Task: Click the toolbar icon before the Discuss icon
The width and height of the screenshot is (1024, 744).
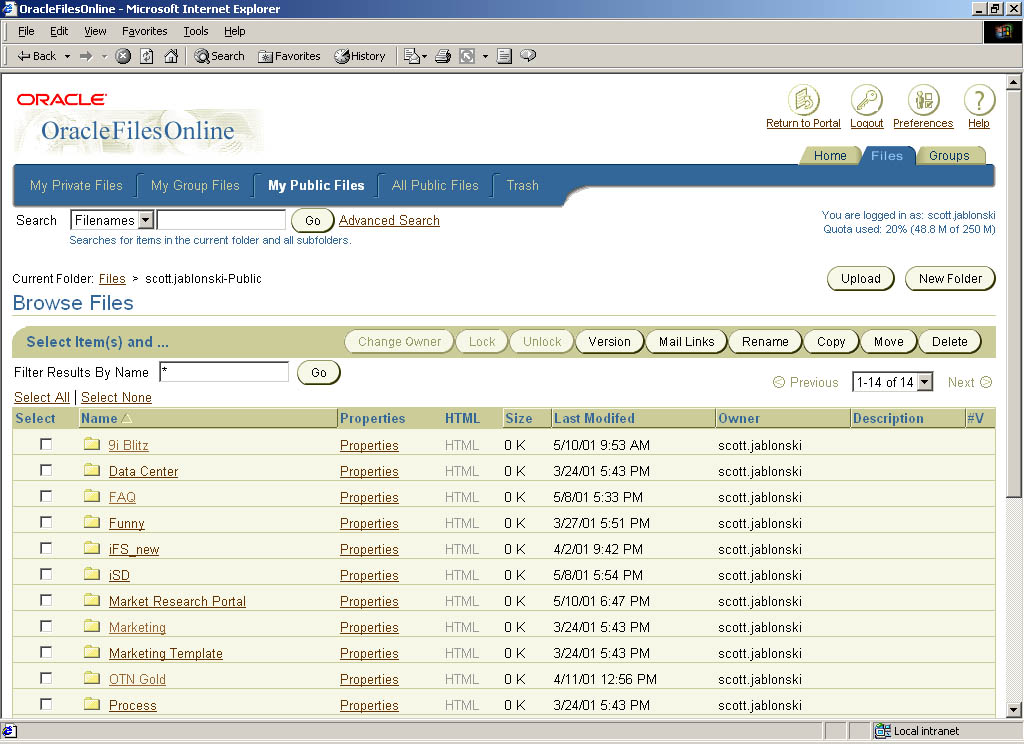Action: [x=504, y=56]
